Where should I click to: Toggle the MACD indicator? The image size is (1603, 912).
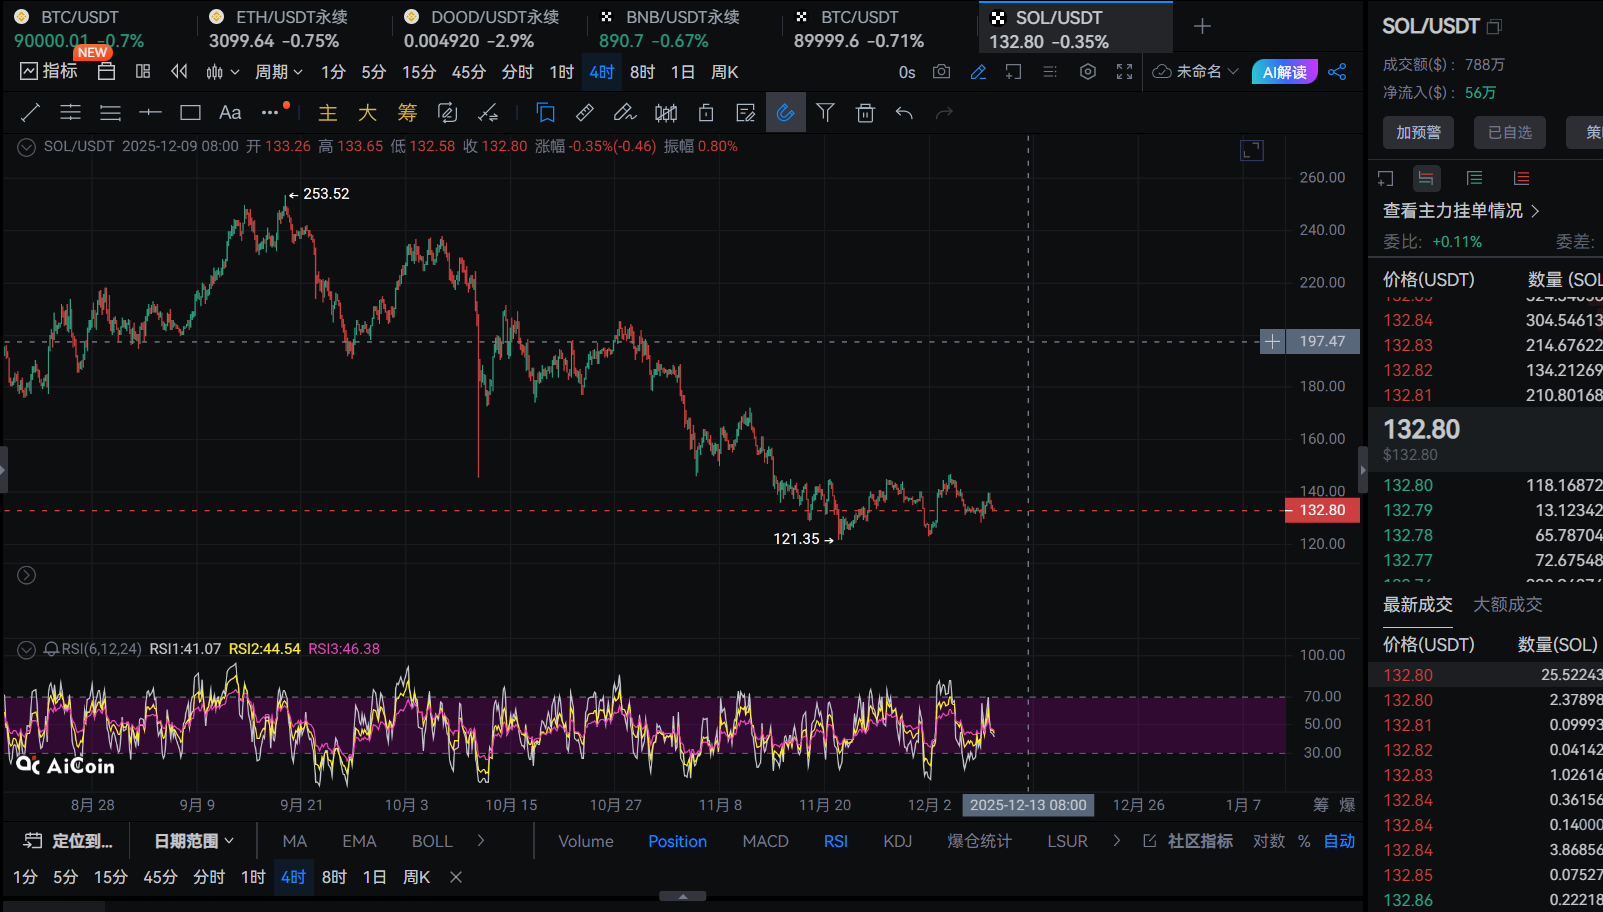pyautogui.click(x=765, y=841)
